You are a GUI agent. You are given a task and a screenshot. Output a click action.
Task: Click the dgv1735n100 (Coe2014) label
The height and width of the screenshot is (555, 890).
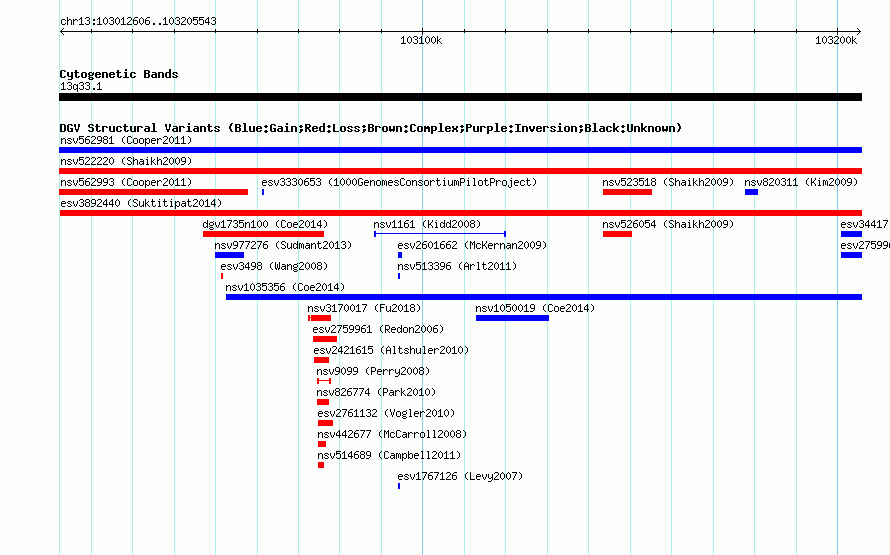pyautogui.click(x=265, y=224)
